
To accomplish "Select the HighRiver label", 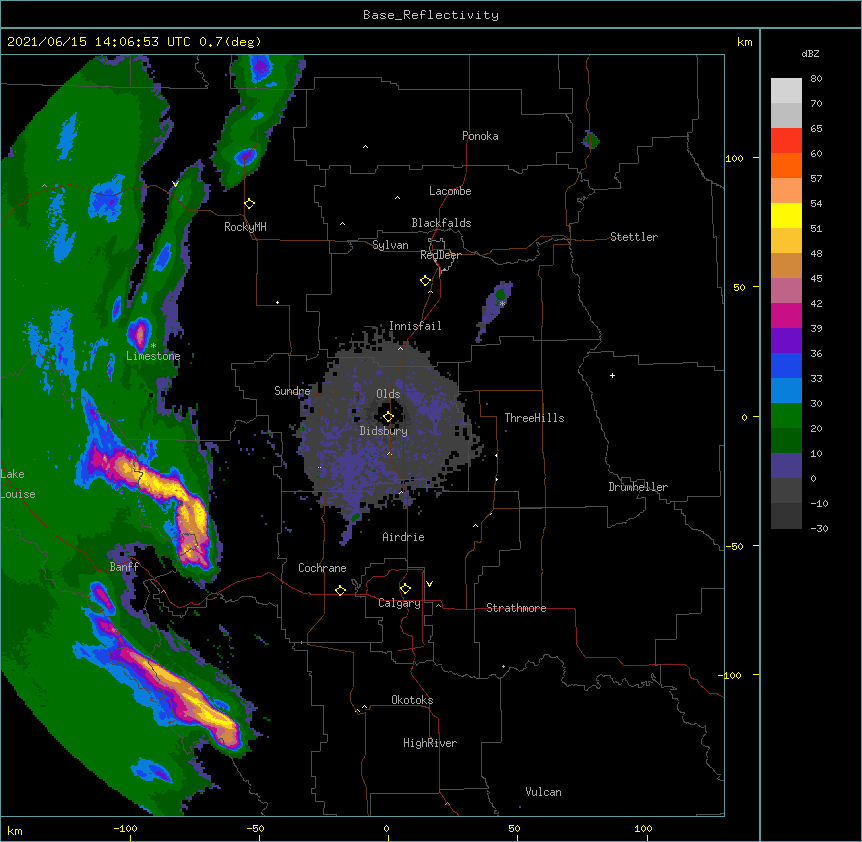I will tap(430, 743).
